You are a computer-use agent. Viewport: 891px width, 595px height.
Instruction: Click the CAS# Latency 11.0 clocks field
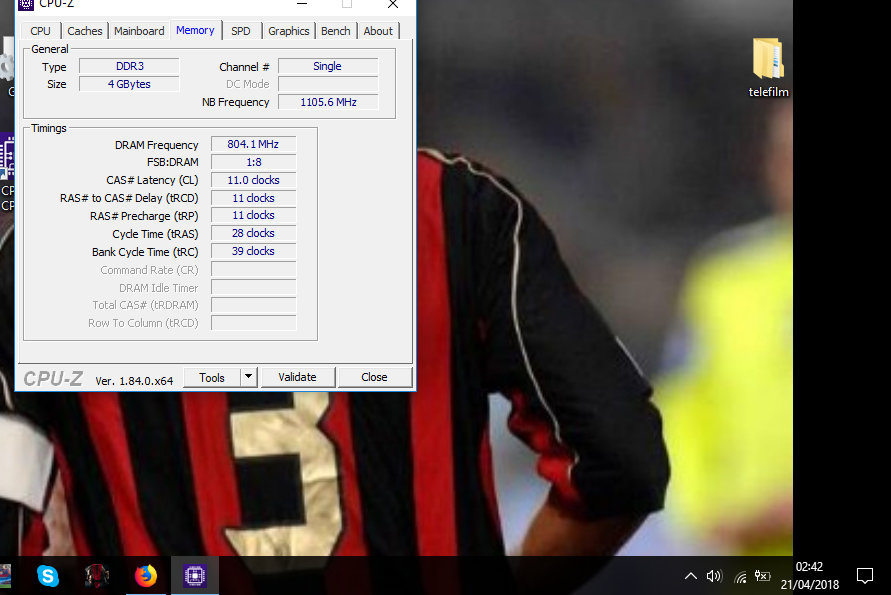[x=253, y=180]
